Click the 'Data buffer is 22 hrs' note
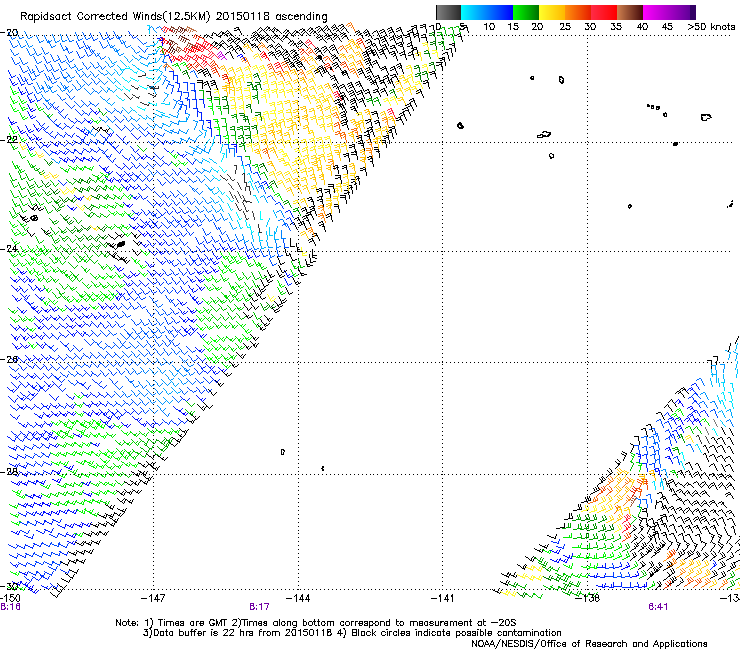Viewport: 740px width, 650px height. 203,633
